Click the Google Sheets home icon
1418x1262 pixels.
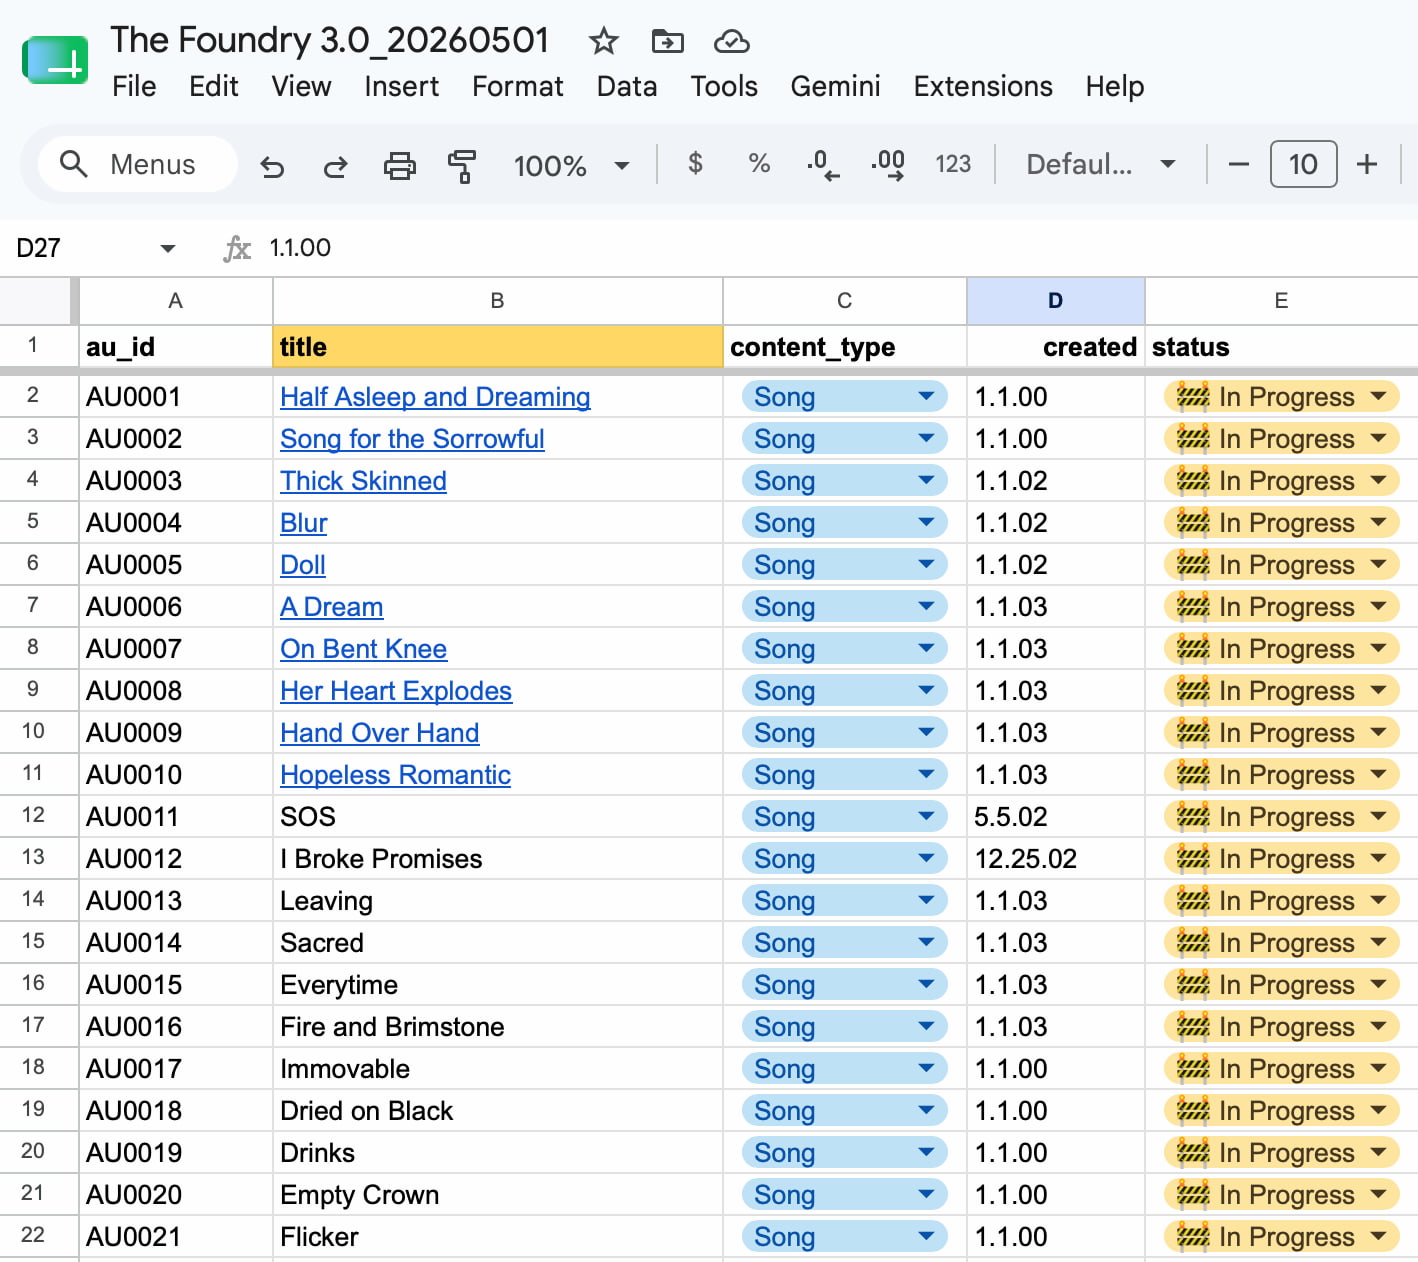pyautogui.click(x=55, y=61)
